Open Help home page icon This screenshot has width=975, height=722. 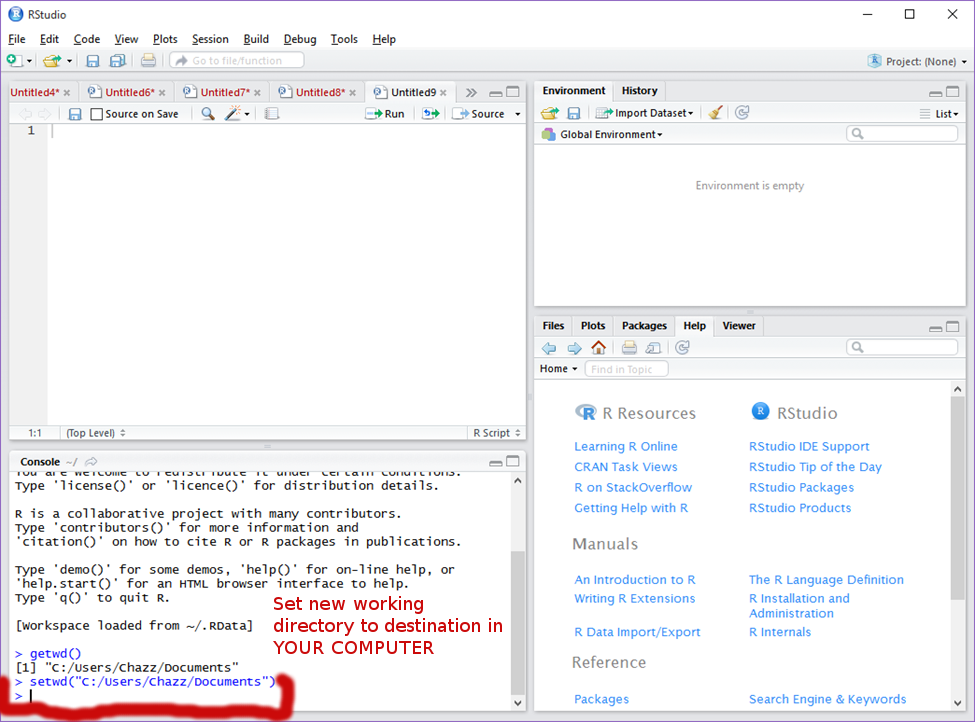tap(598, 348)
